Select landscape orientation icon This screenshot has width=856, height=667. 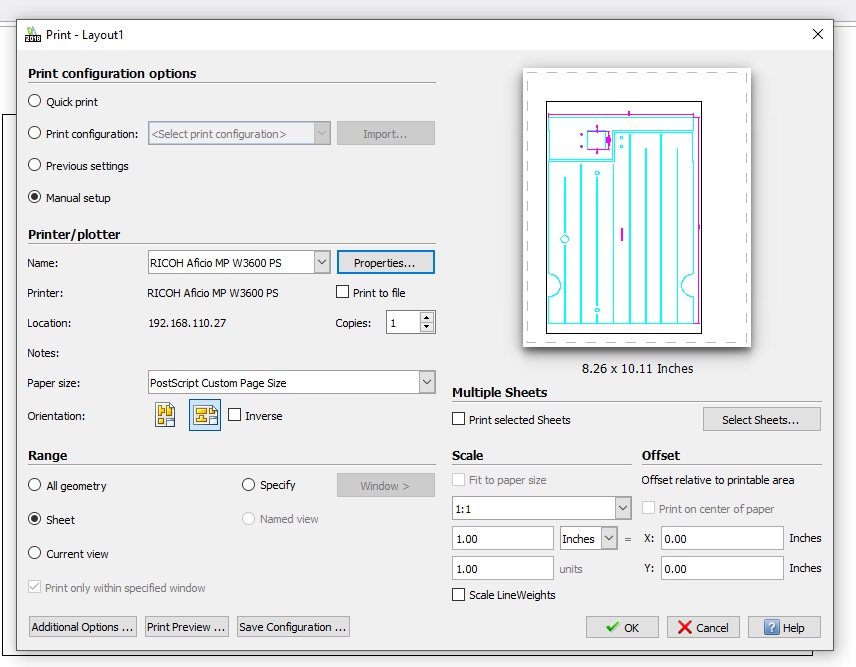[x=205, y=415]
